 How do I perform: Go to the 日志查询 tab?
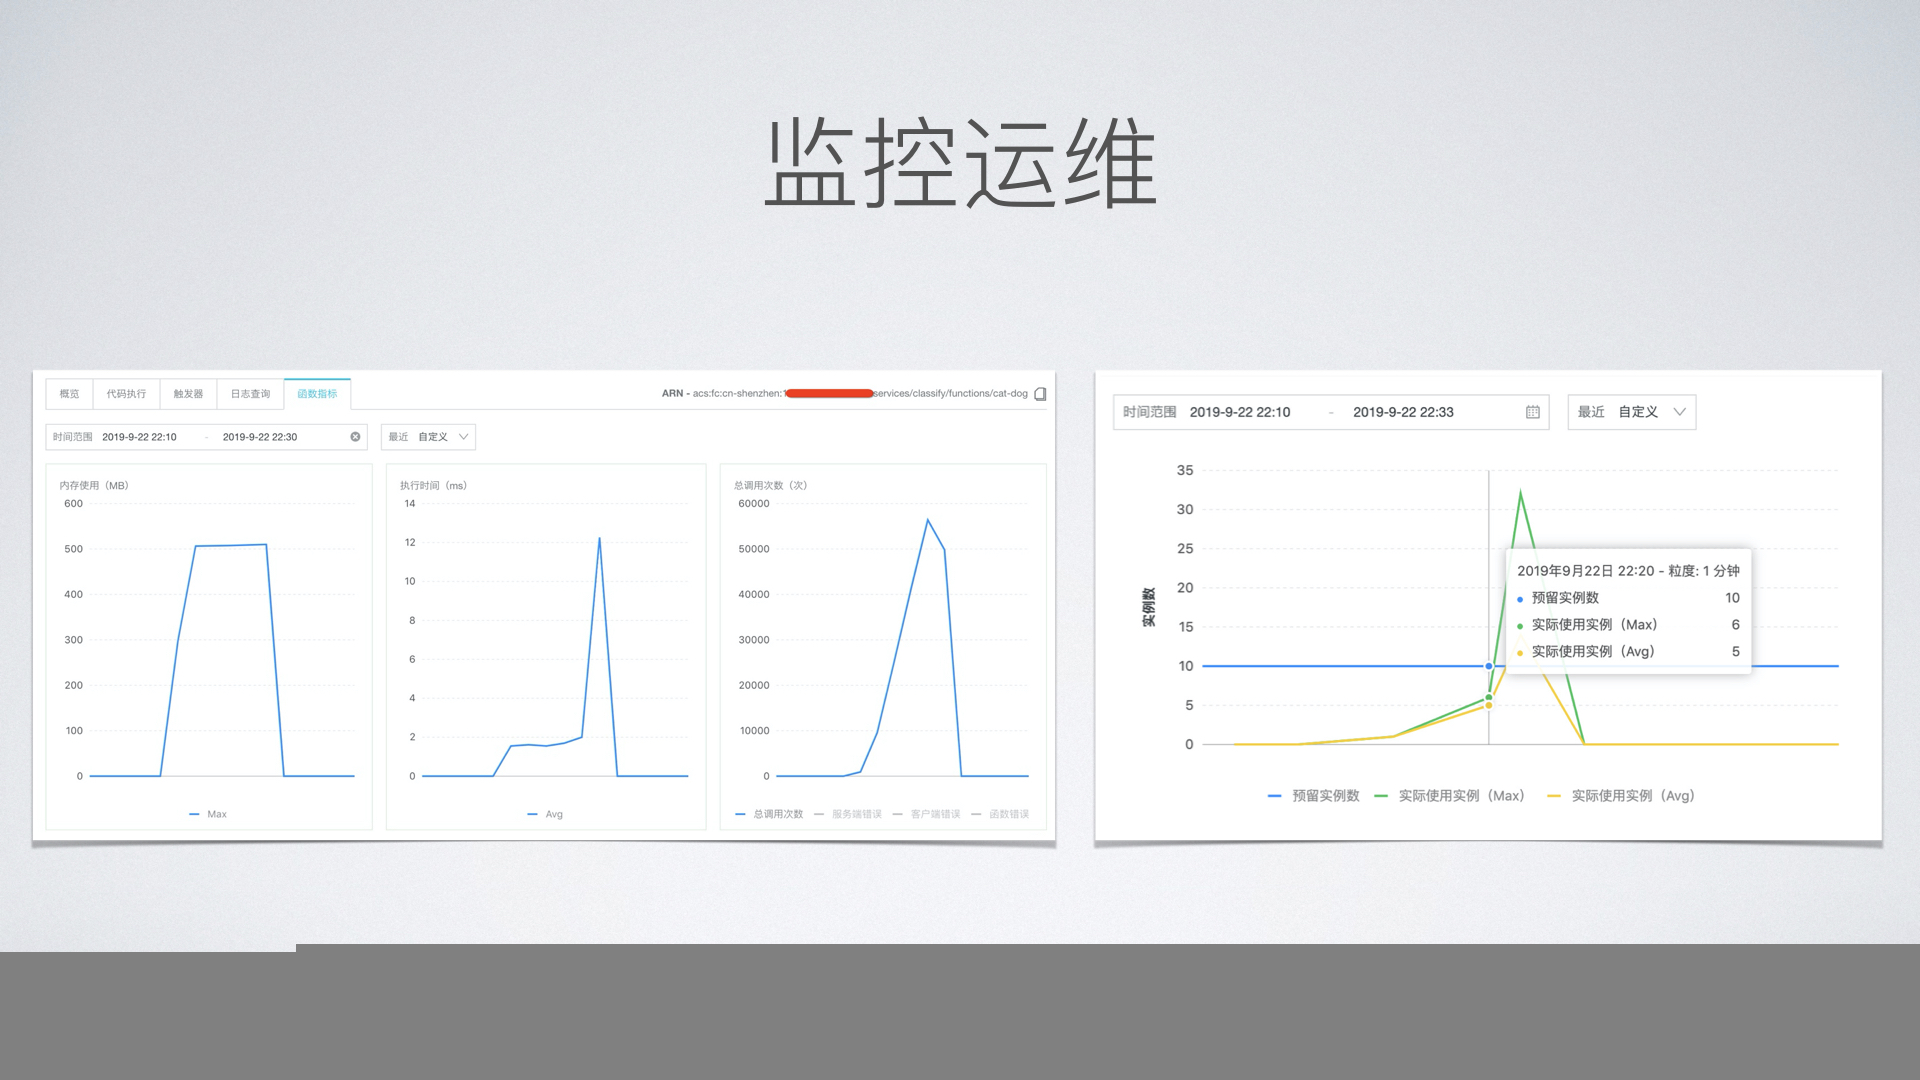click(x=250, y=394)
